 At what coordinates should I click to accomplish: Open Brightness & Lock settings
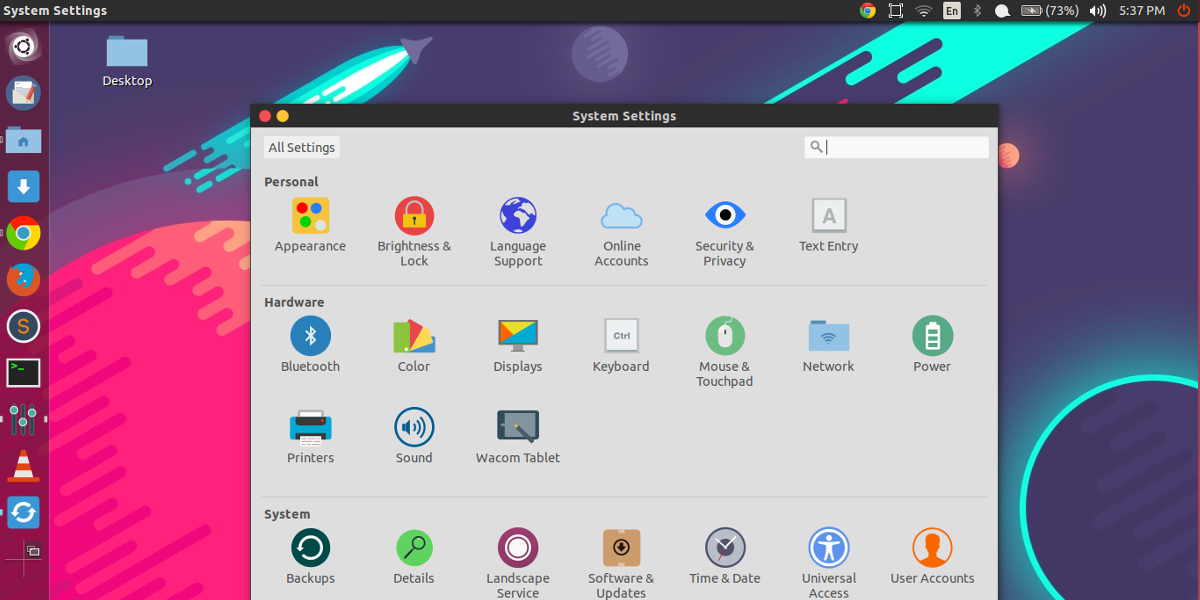pyautogui.click(x=414, y=232)
